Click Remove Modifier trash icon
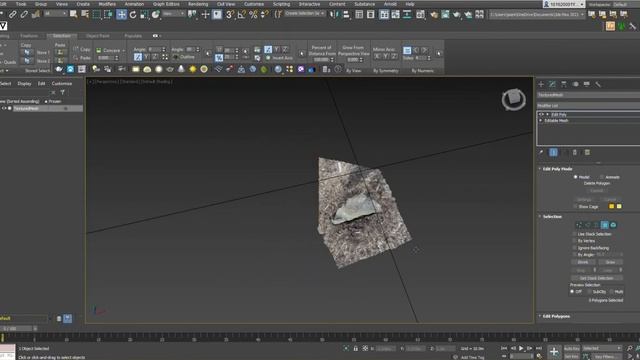This screenshot has width=640, height=360. [575, 152]
